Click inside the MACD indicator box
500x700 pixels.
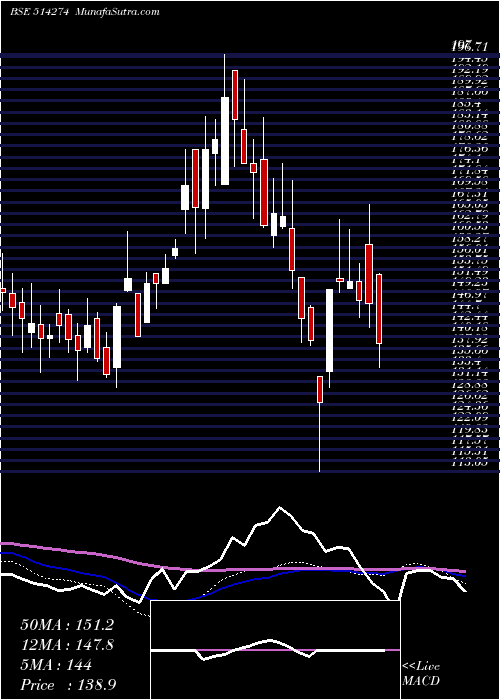tap(275, 650)
